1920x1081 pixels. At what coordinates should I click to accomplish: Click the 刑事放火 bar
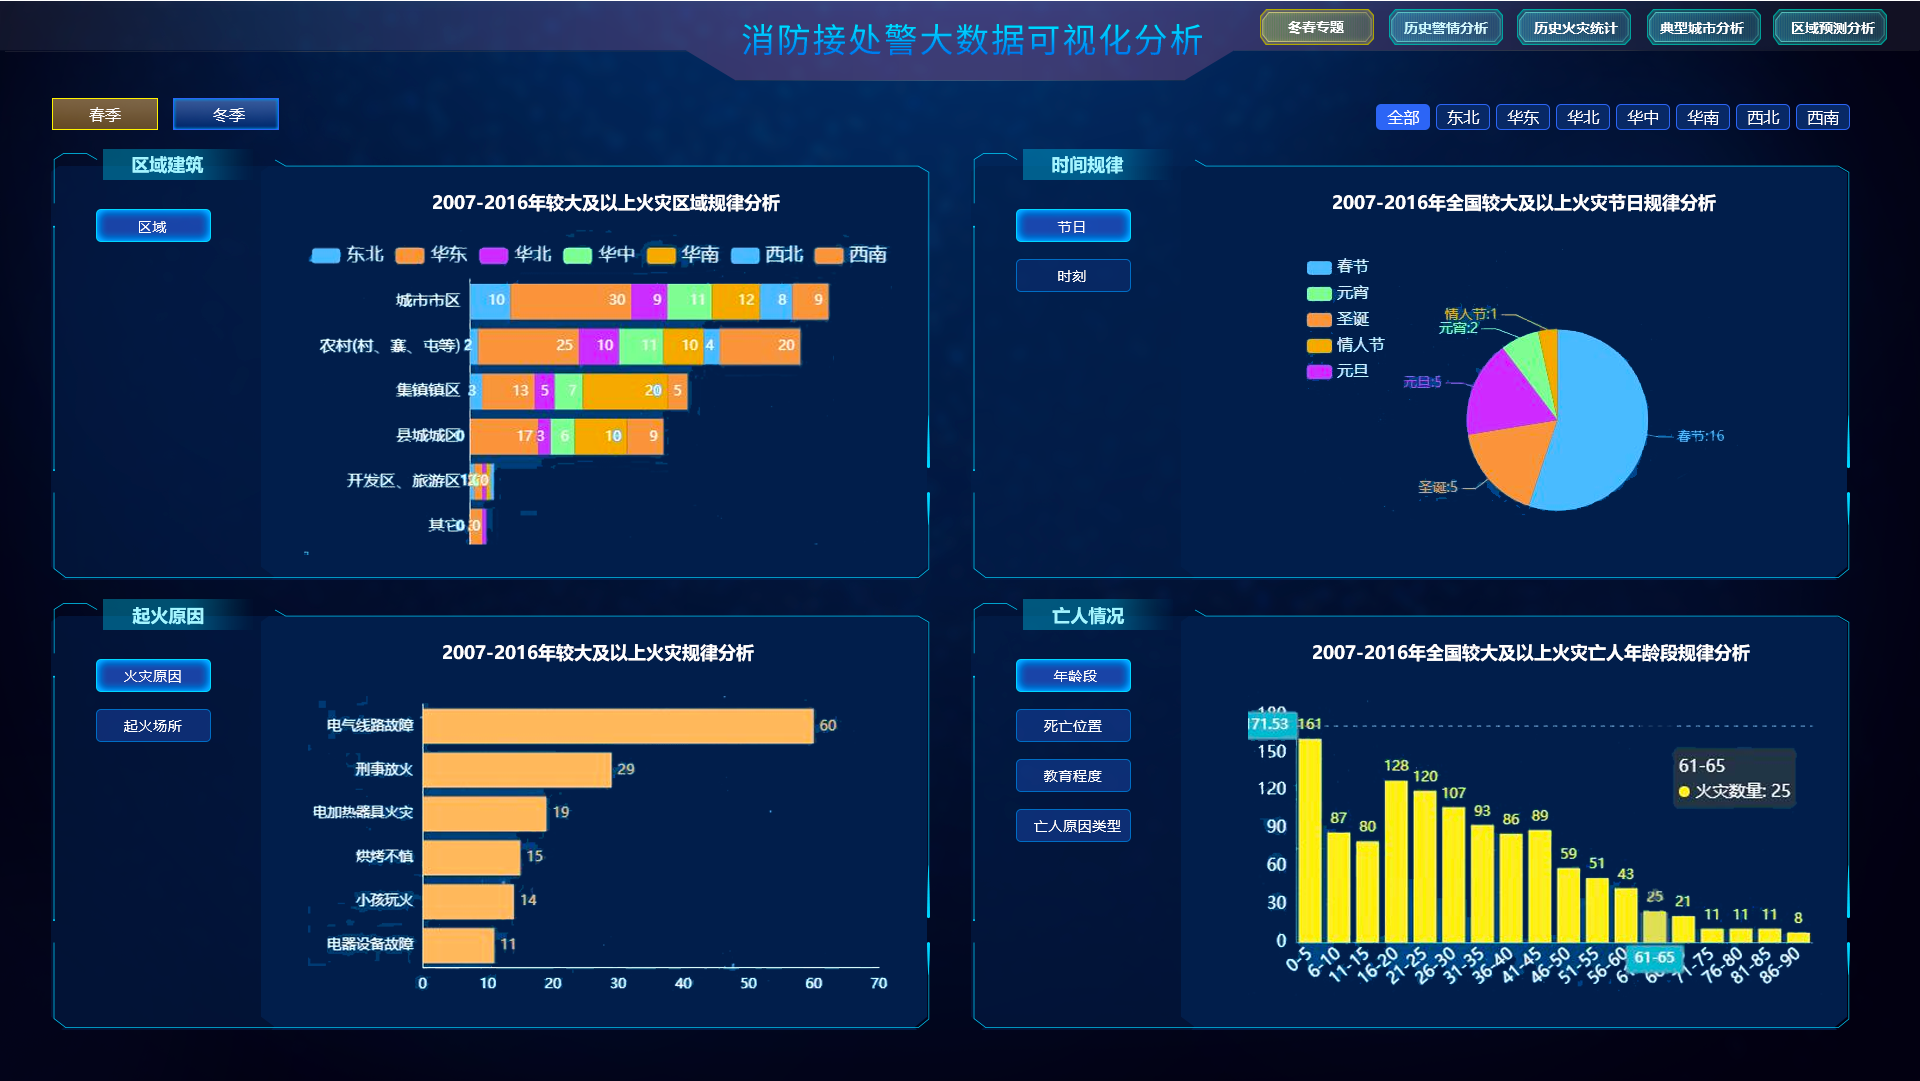click(x=517, y=770)
